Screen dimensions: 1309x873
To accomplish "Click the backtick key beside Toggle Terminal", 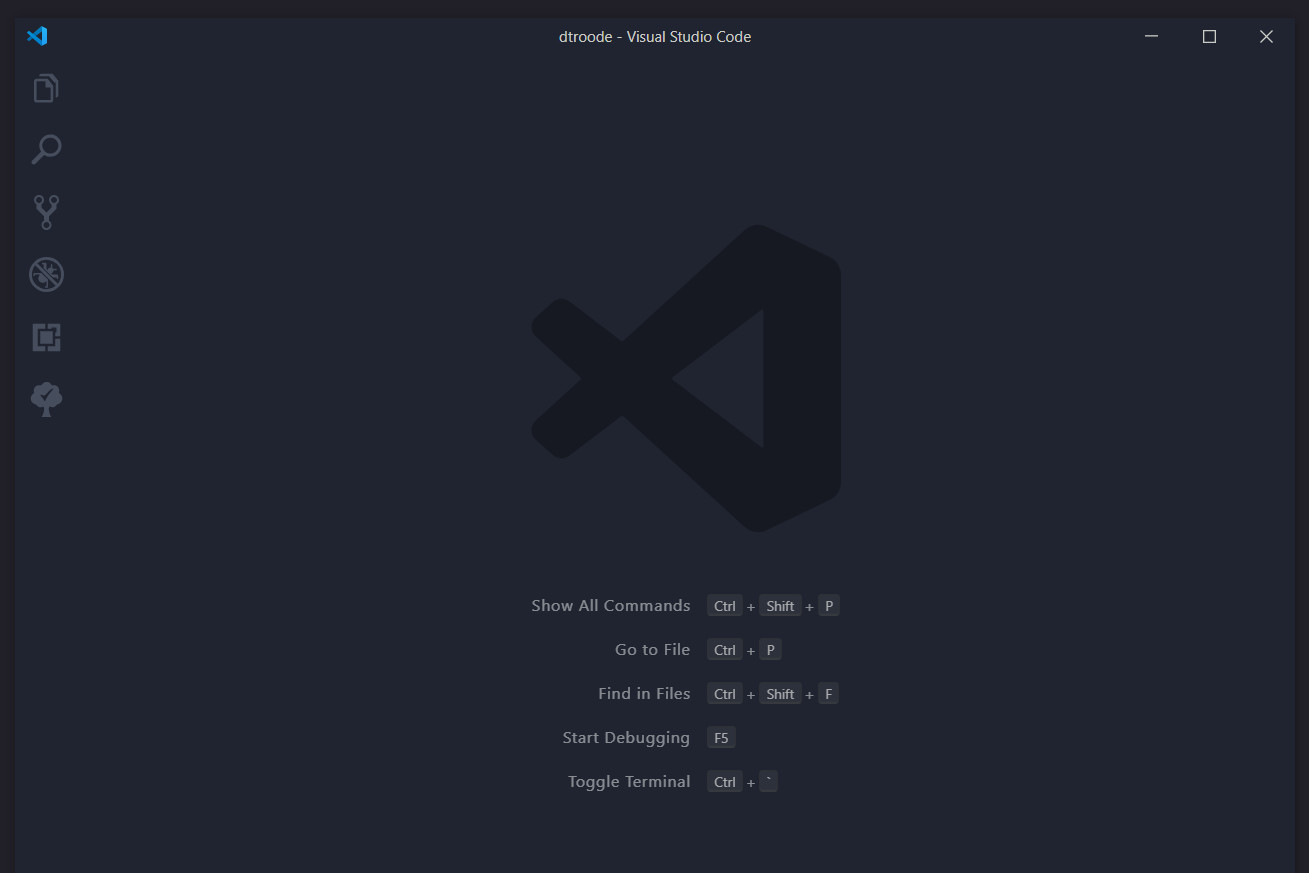I will pyautogui.click(x=768, y=782).
